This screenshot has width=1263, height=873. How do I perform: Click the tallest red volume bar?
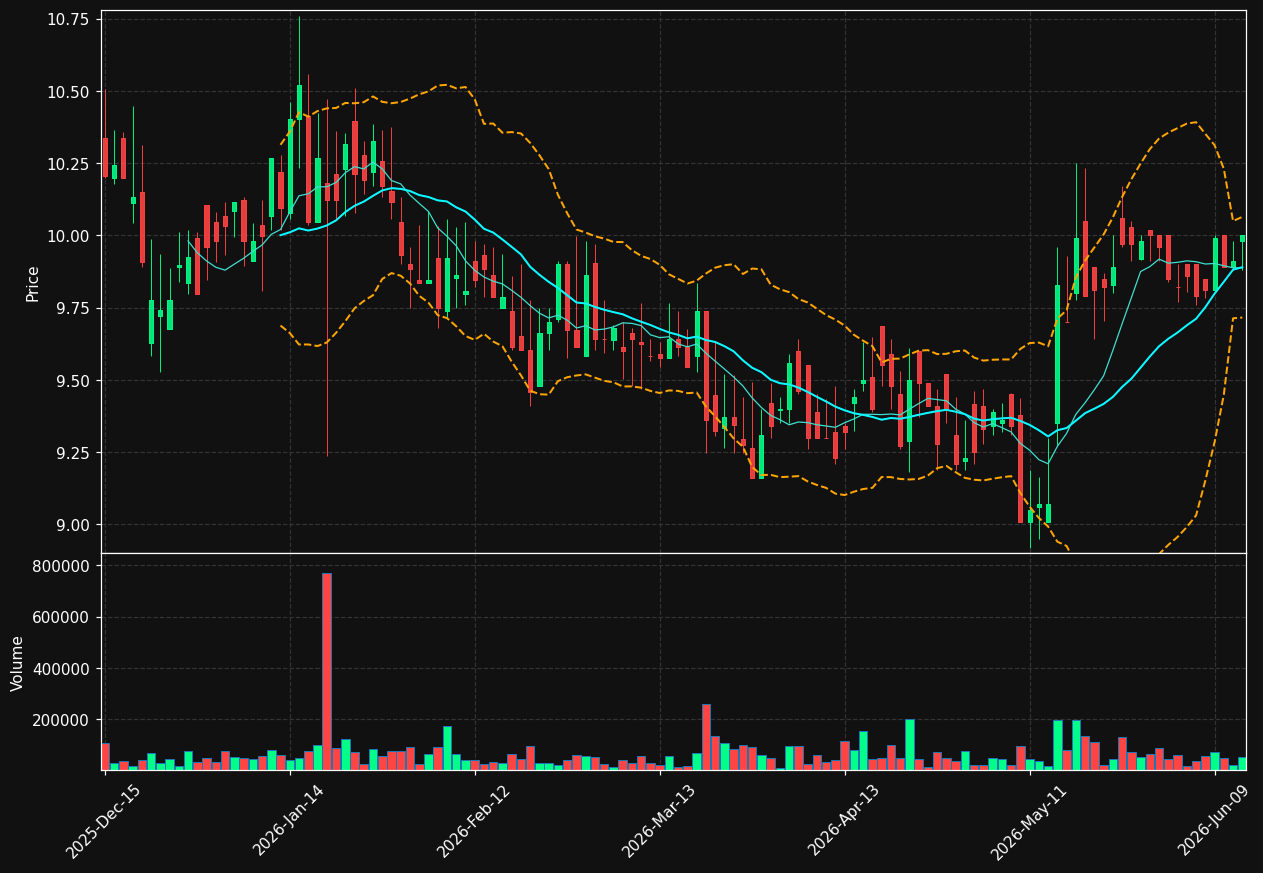[x=327, y=672]
